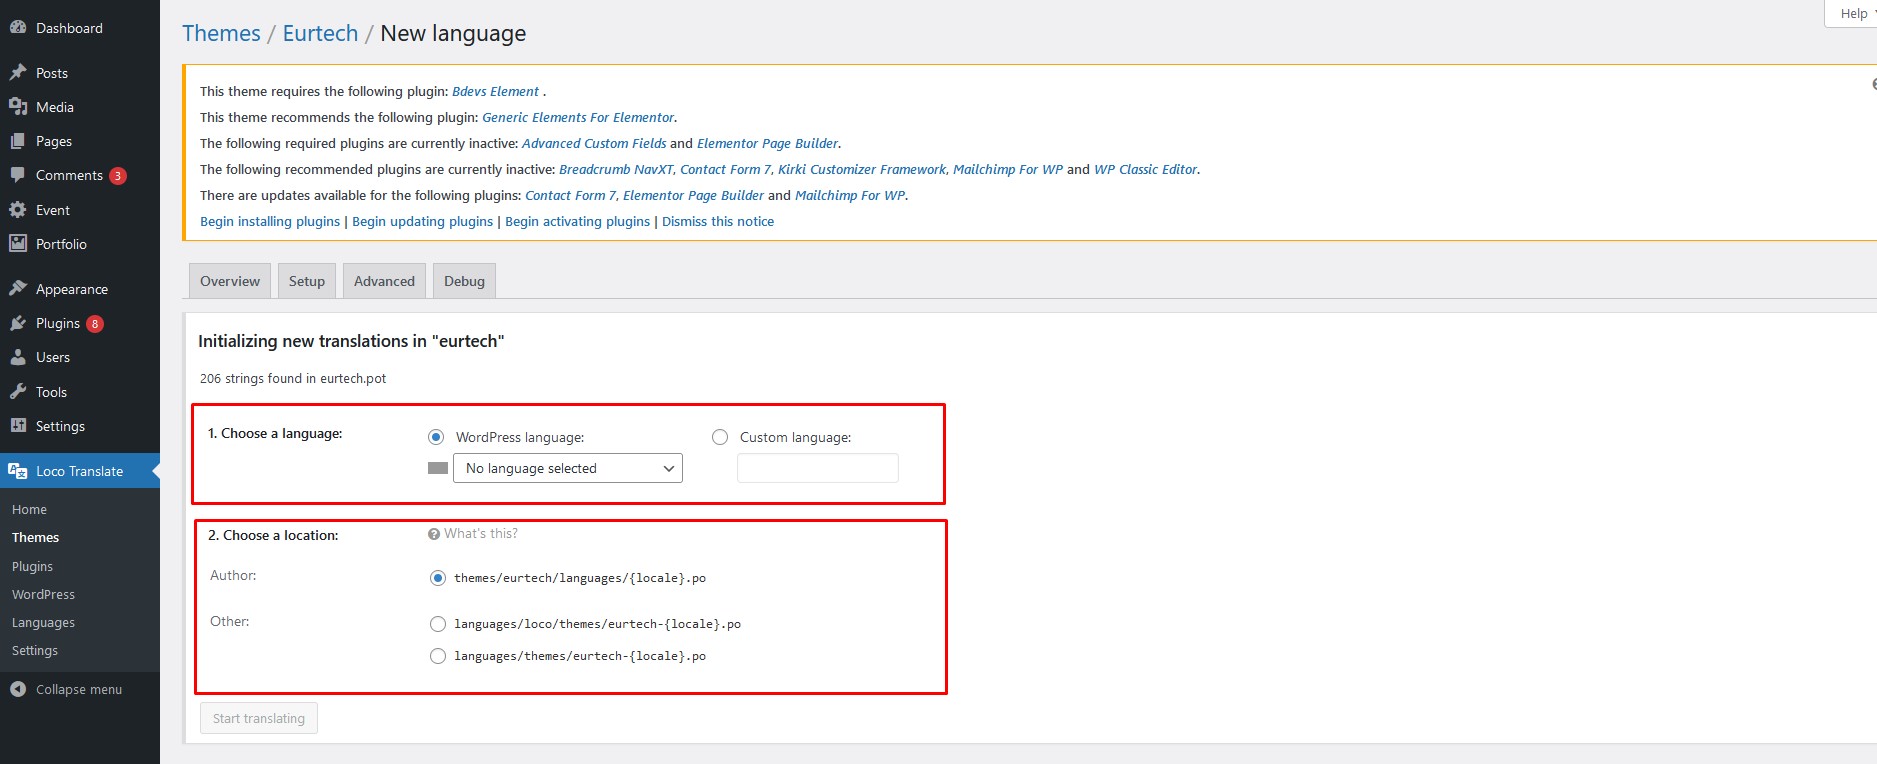Click the Portfolio image icon
The height and width of the screenshot is (764, 1877).
(18, 244)
